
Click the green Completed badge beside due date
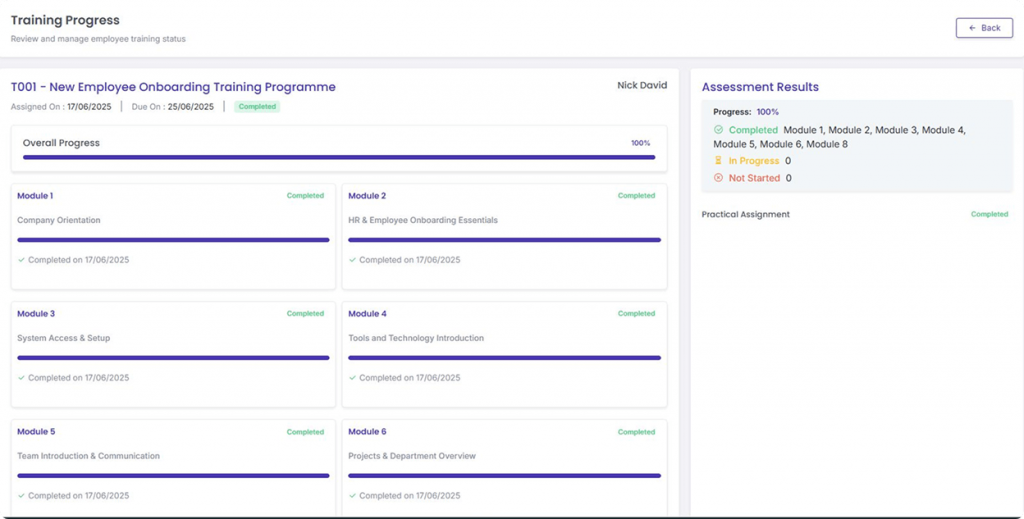257,106
